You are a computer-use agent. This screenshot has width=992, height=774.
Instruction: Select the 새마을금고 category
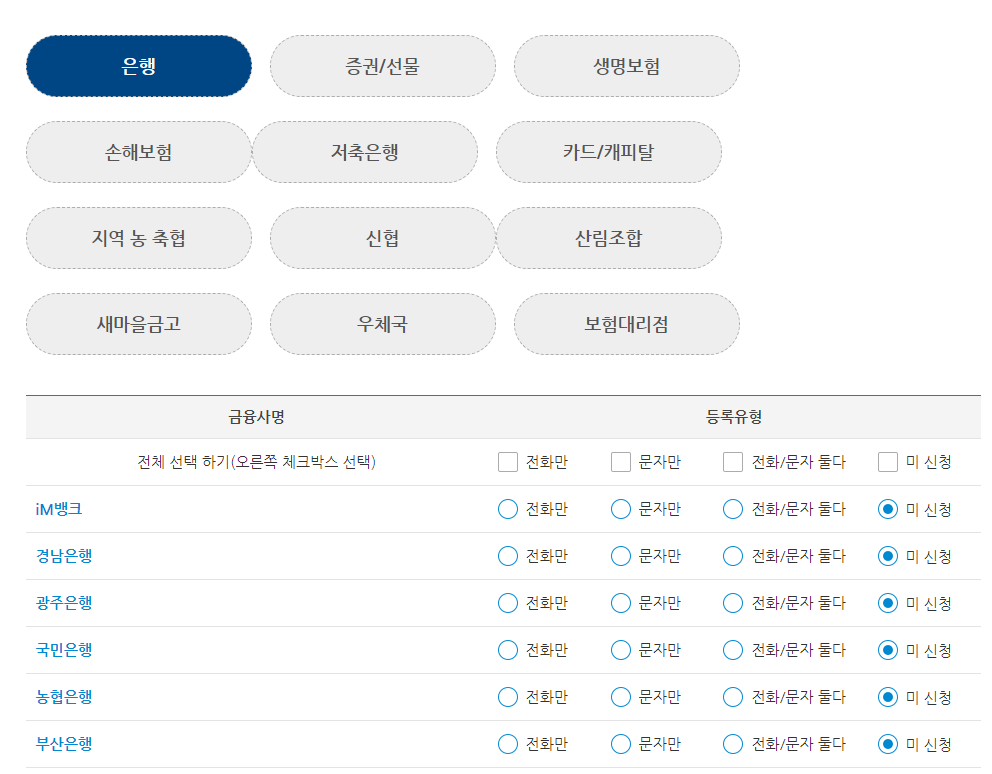pos(138,323)
